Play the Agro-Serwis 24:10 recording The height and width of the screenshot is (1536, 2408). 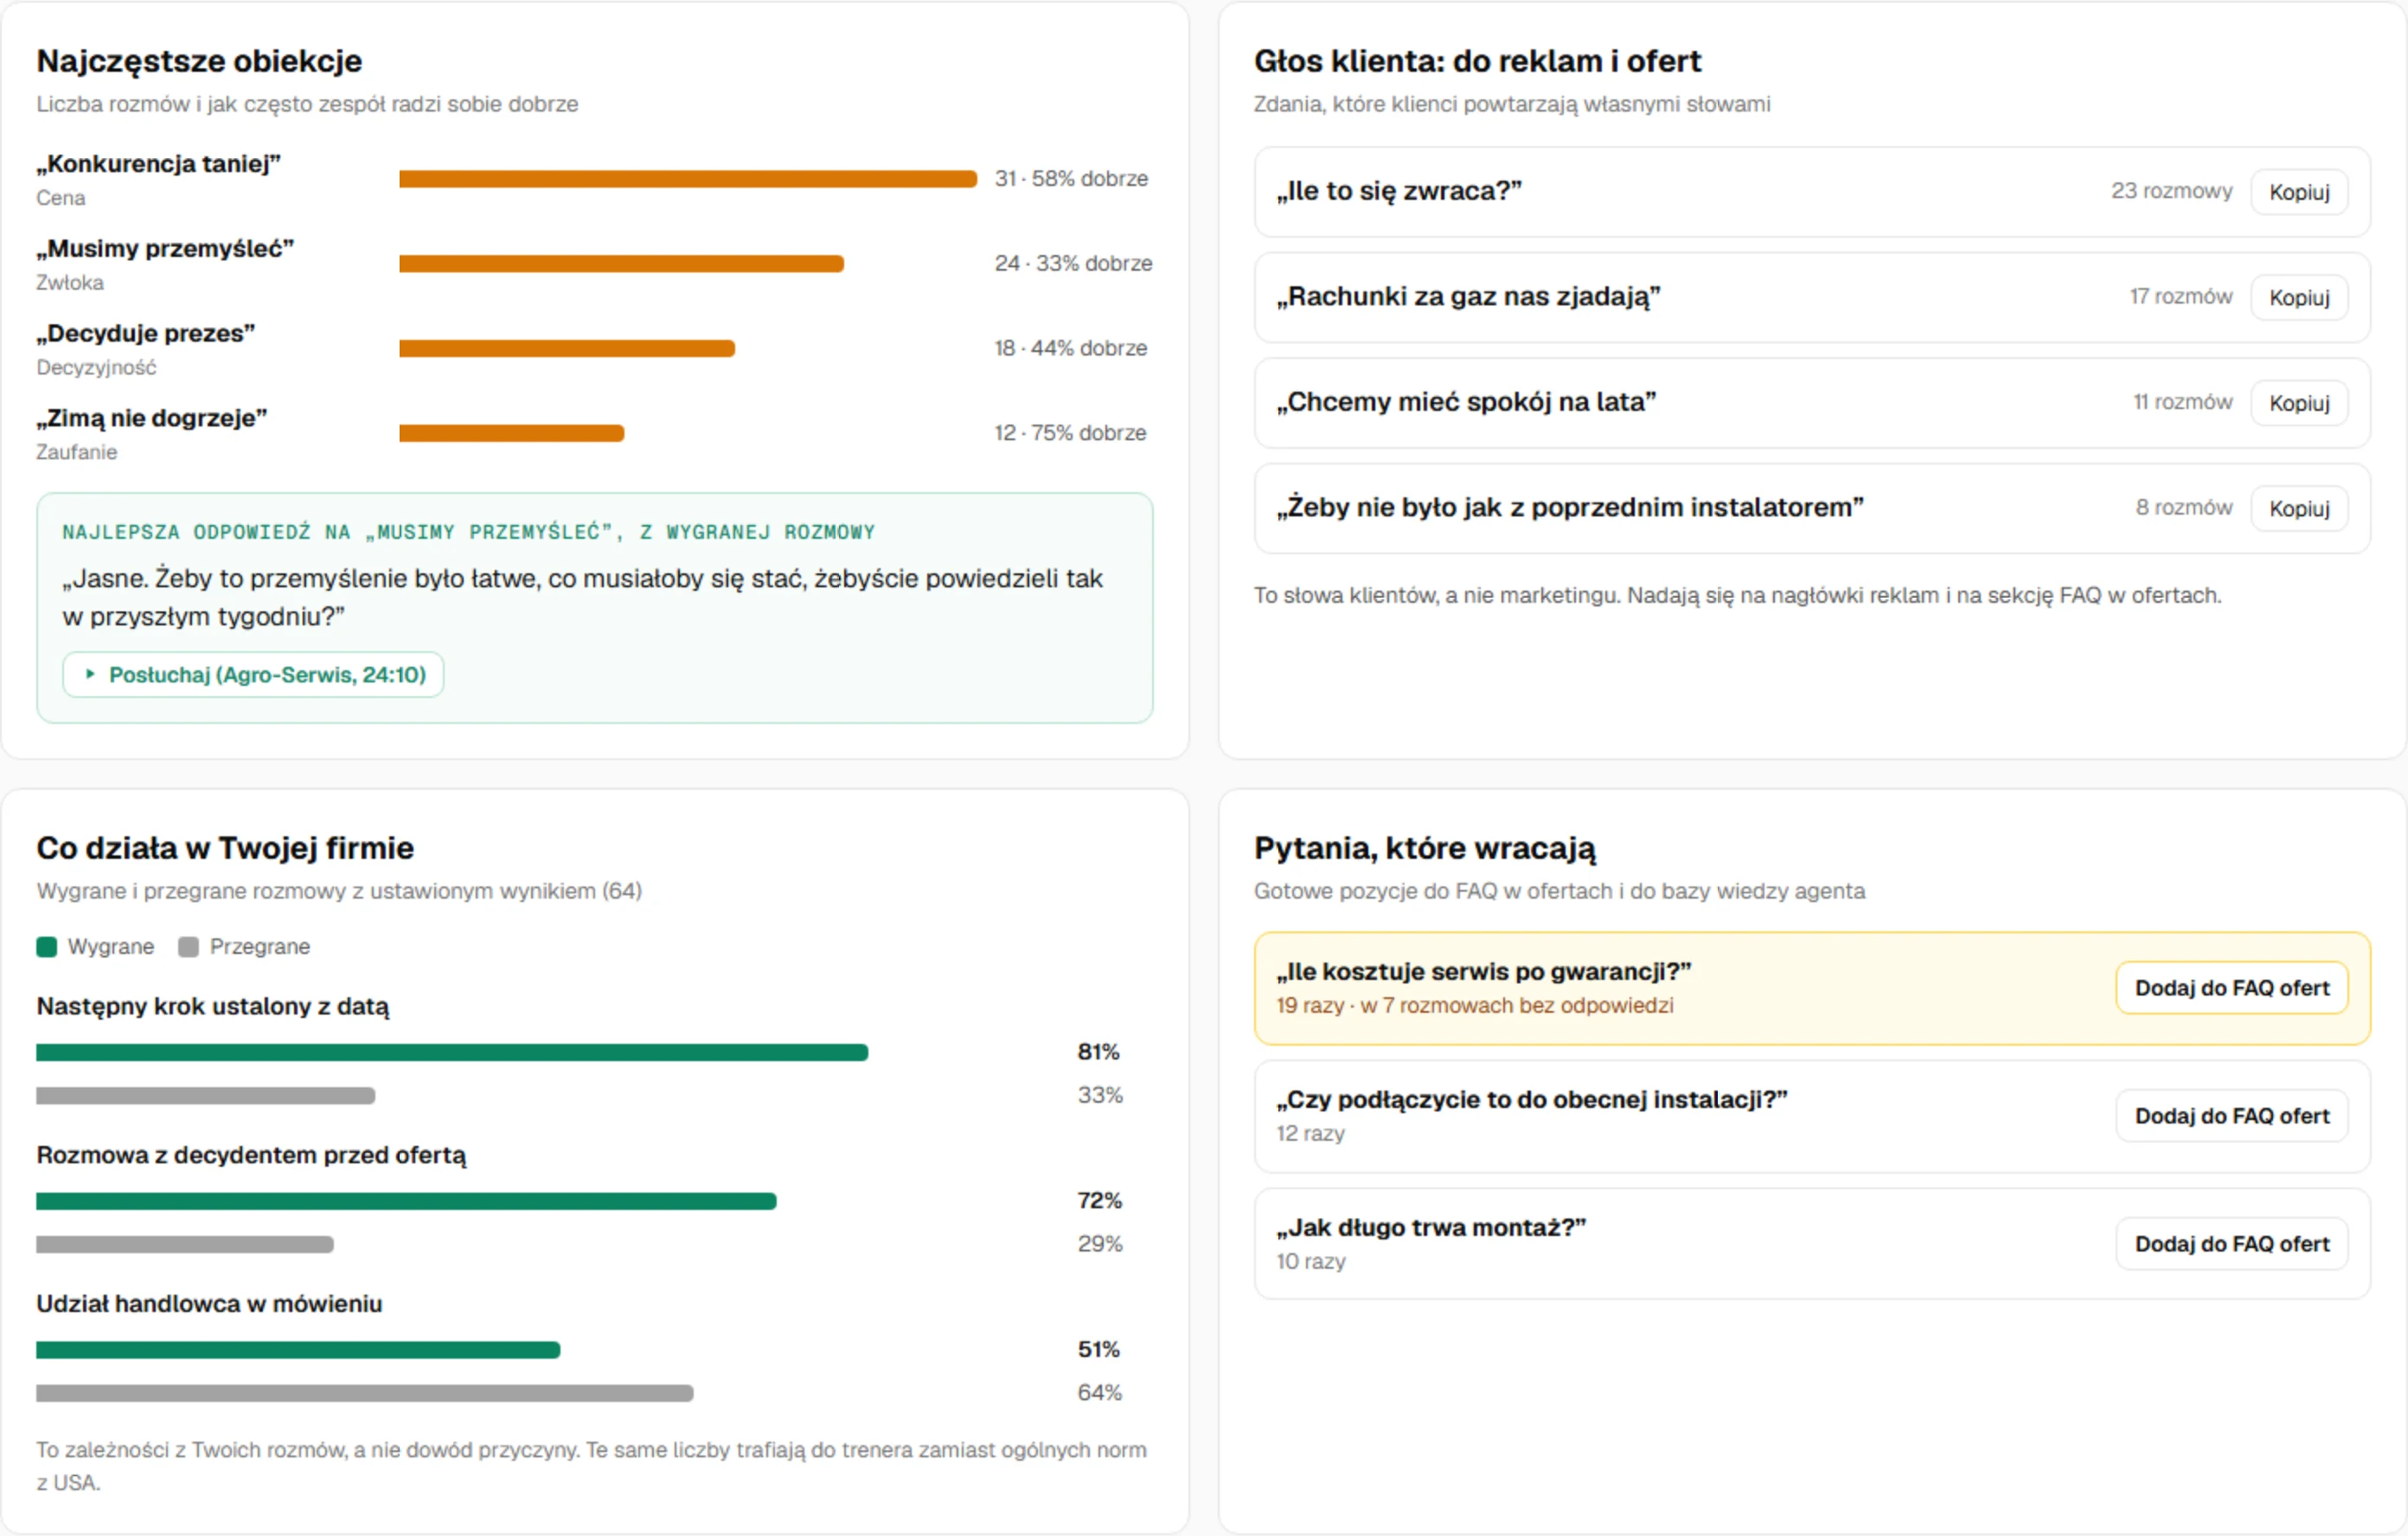click(x=253, y=675)
